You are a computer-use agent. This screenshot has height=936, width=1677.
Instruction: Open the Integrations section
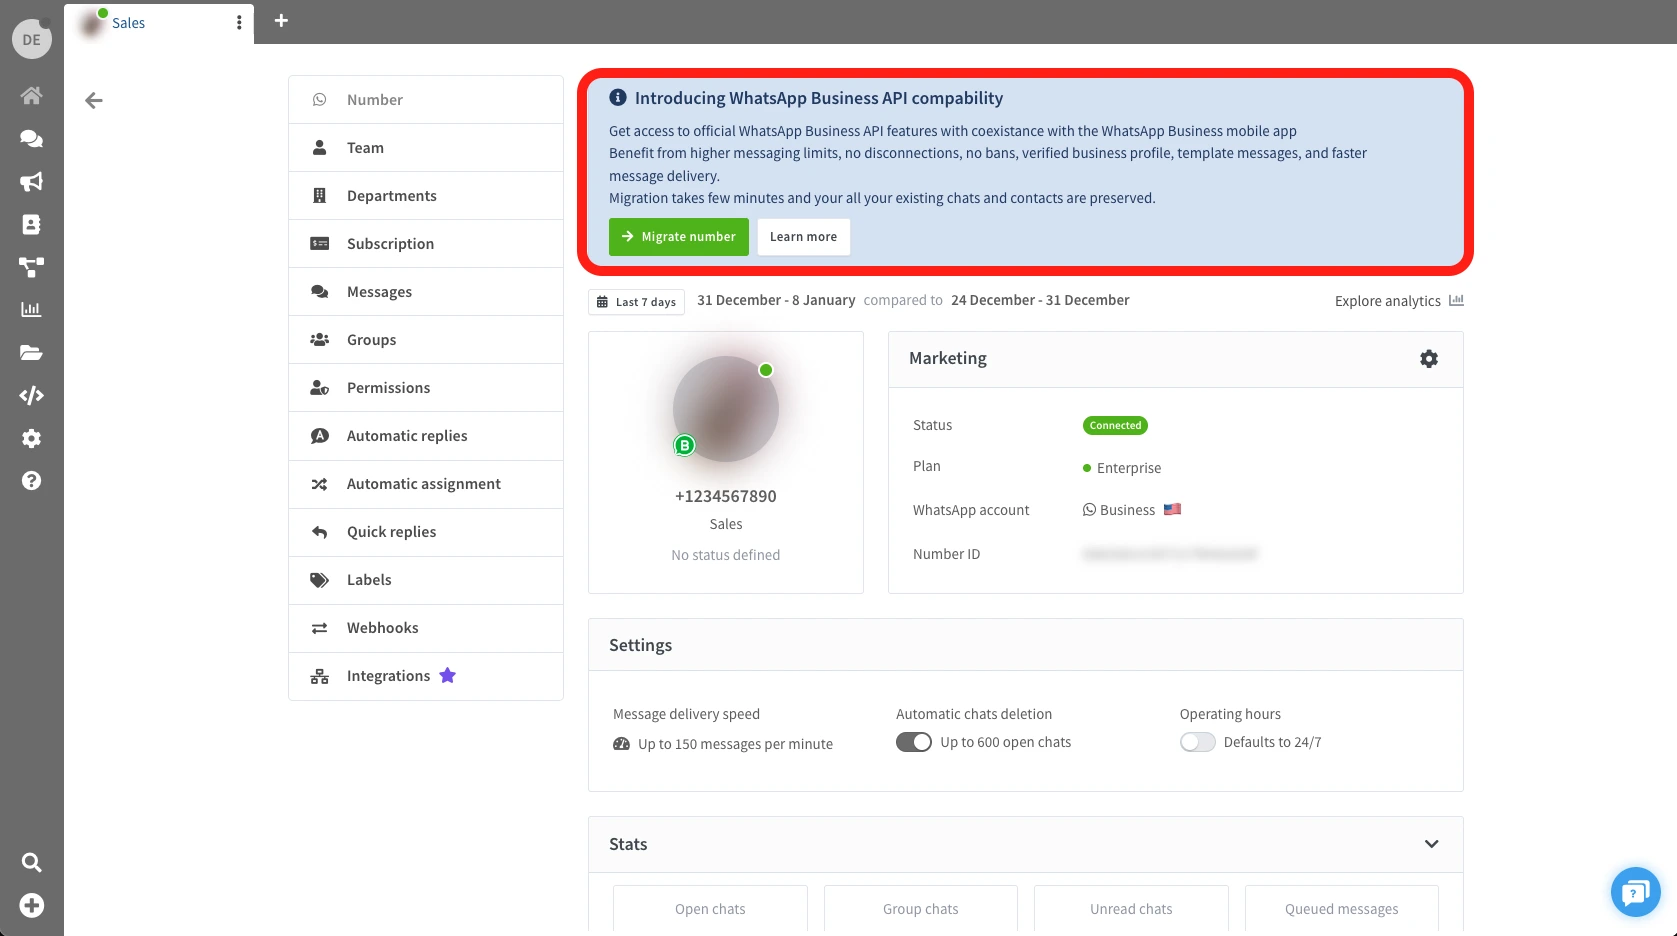(387, 675)
